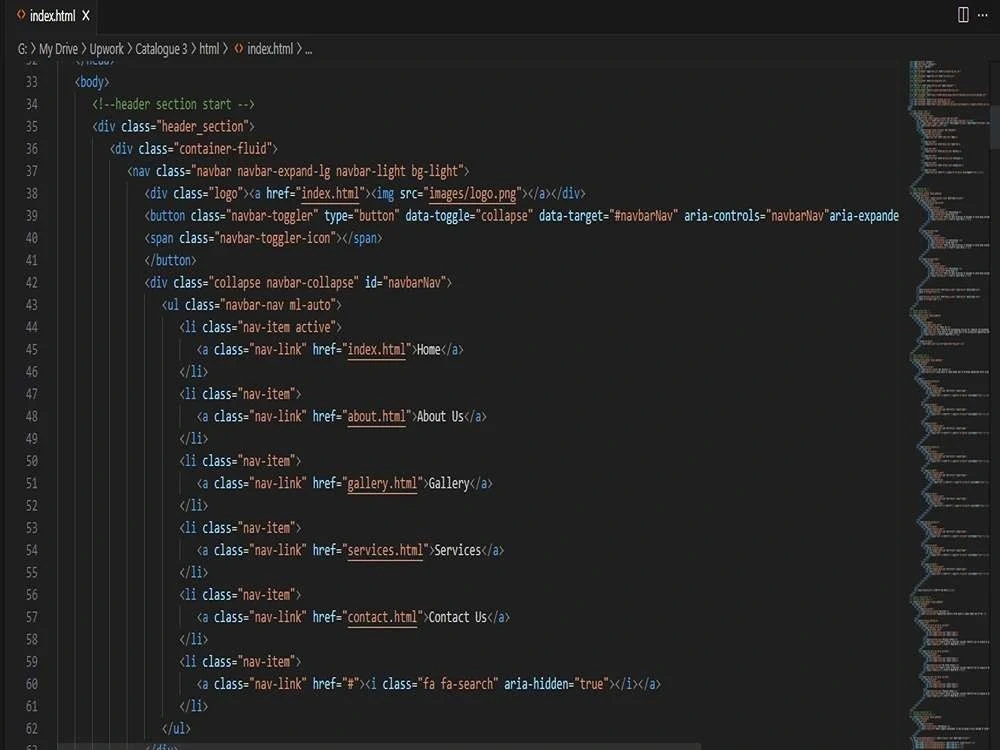Click the Home link text
The height and width of the screenshot is (750, 1000).
click(x=429, y=349)
